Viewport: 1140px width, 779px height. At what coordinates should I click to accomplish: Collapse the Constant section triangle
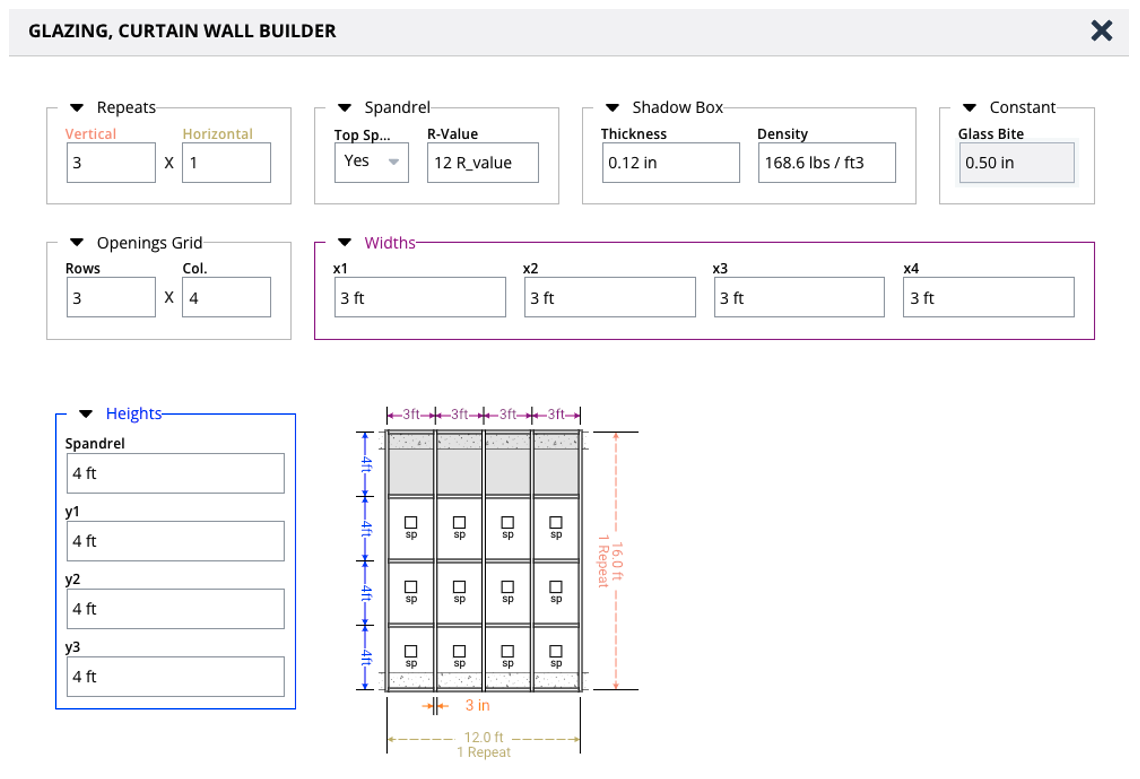pyautogui.click(x=970, y=108)
